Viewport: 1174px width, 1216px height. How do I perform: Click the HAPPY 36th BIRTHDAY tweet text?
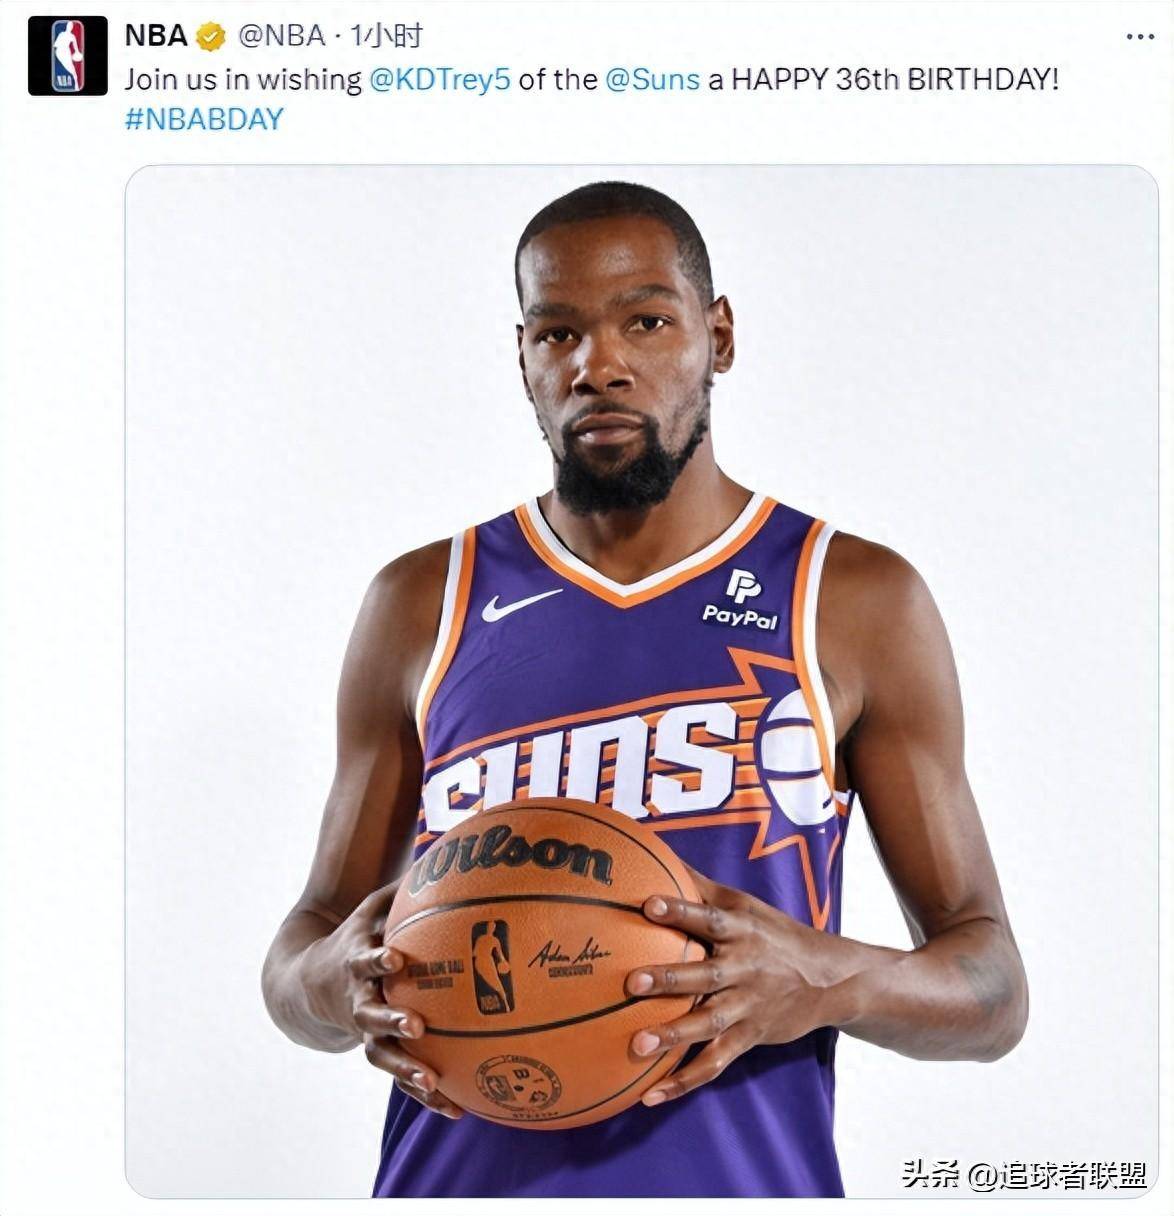coord(895,80)
